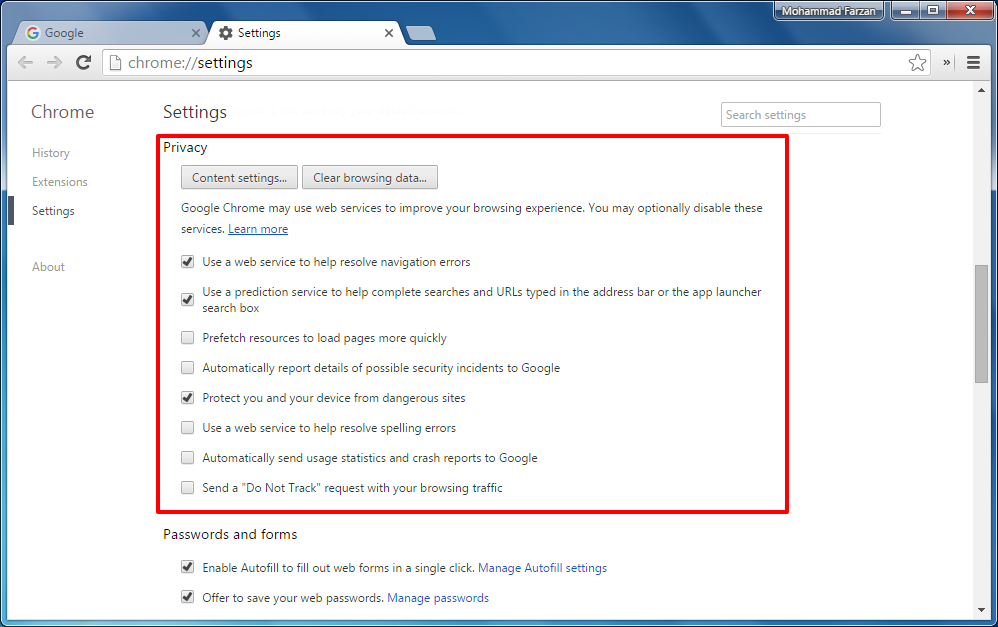Open Manage Autofill settings link
Screen dimensions: 998x627
[542, 568]
